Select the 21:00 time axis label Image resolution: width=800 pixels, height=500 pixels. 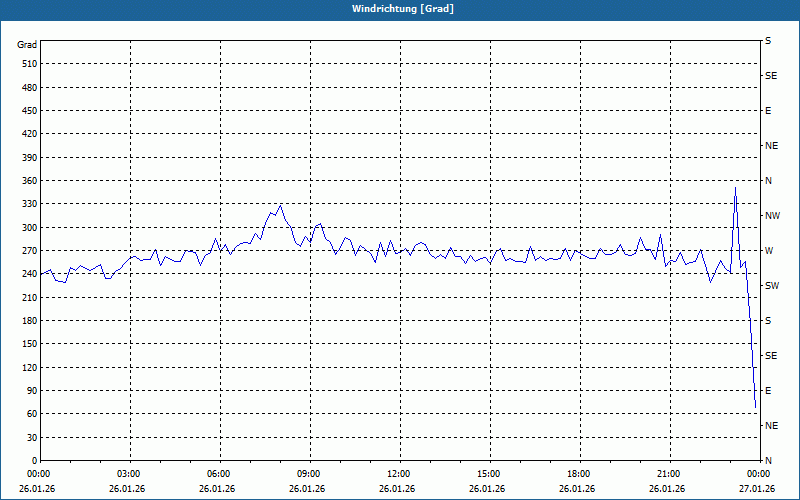tap(669, 474)
